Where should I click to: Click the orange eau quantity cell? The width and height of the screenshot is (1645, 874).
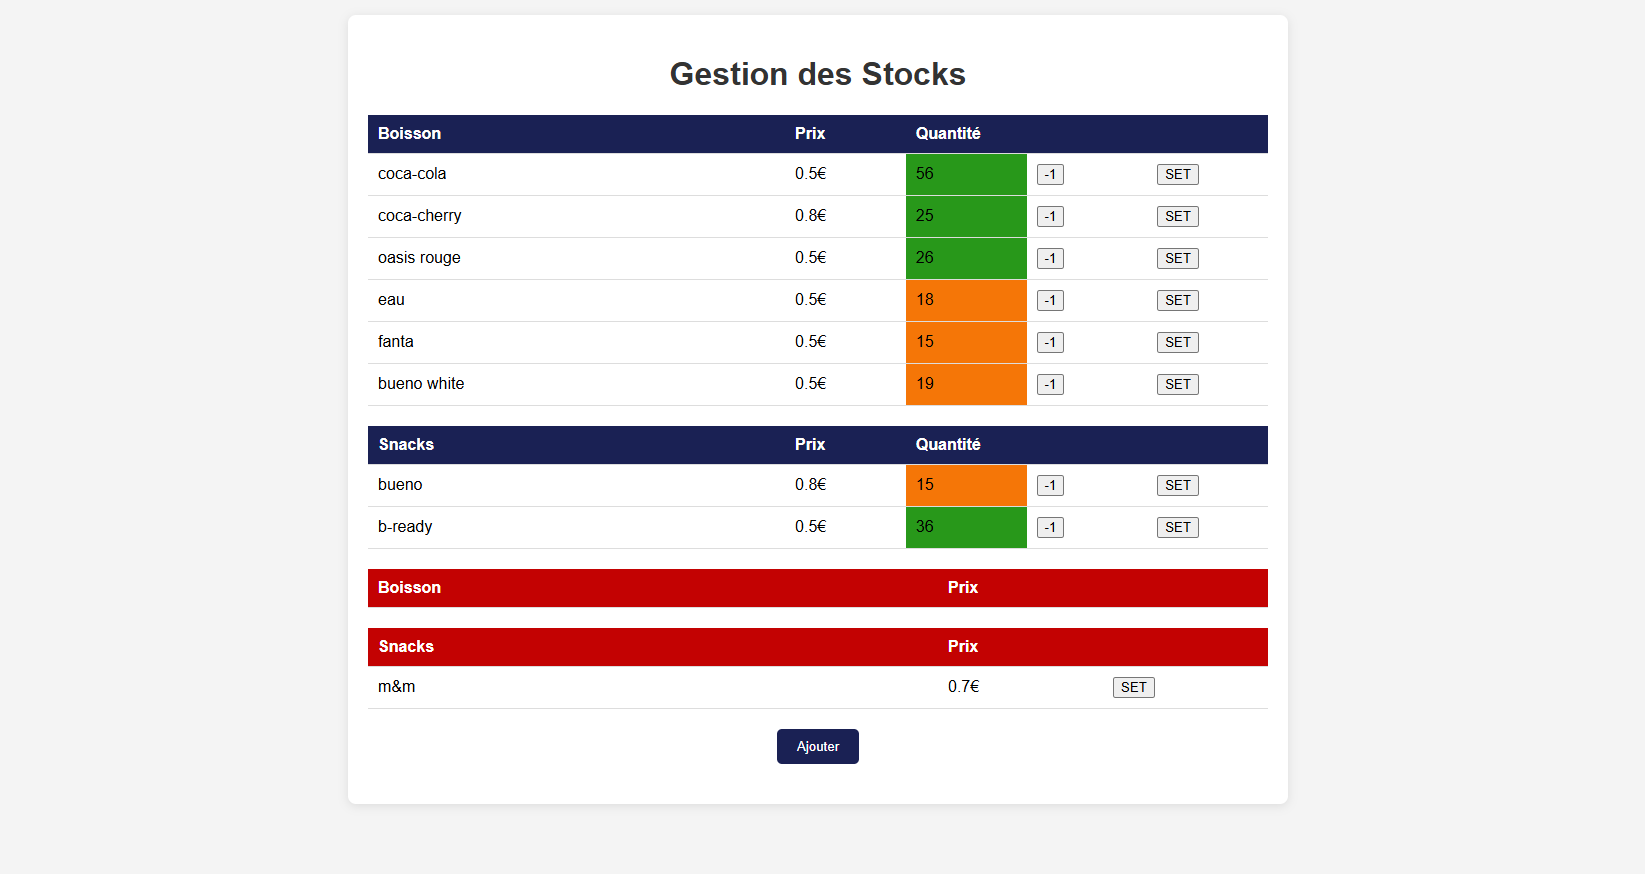965,301
